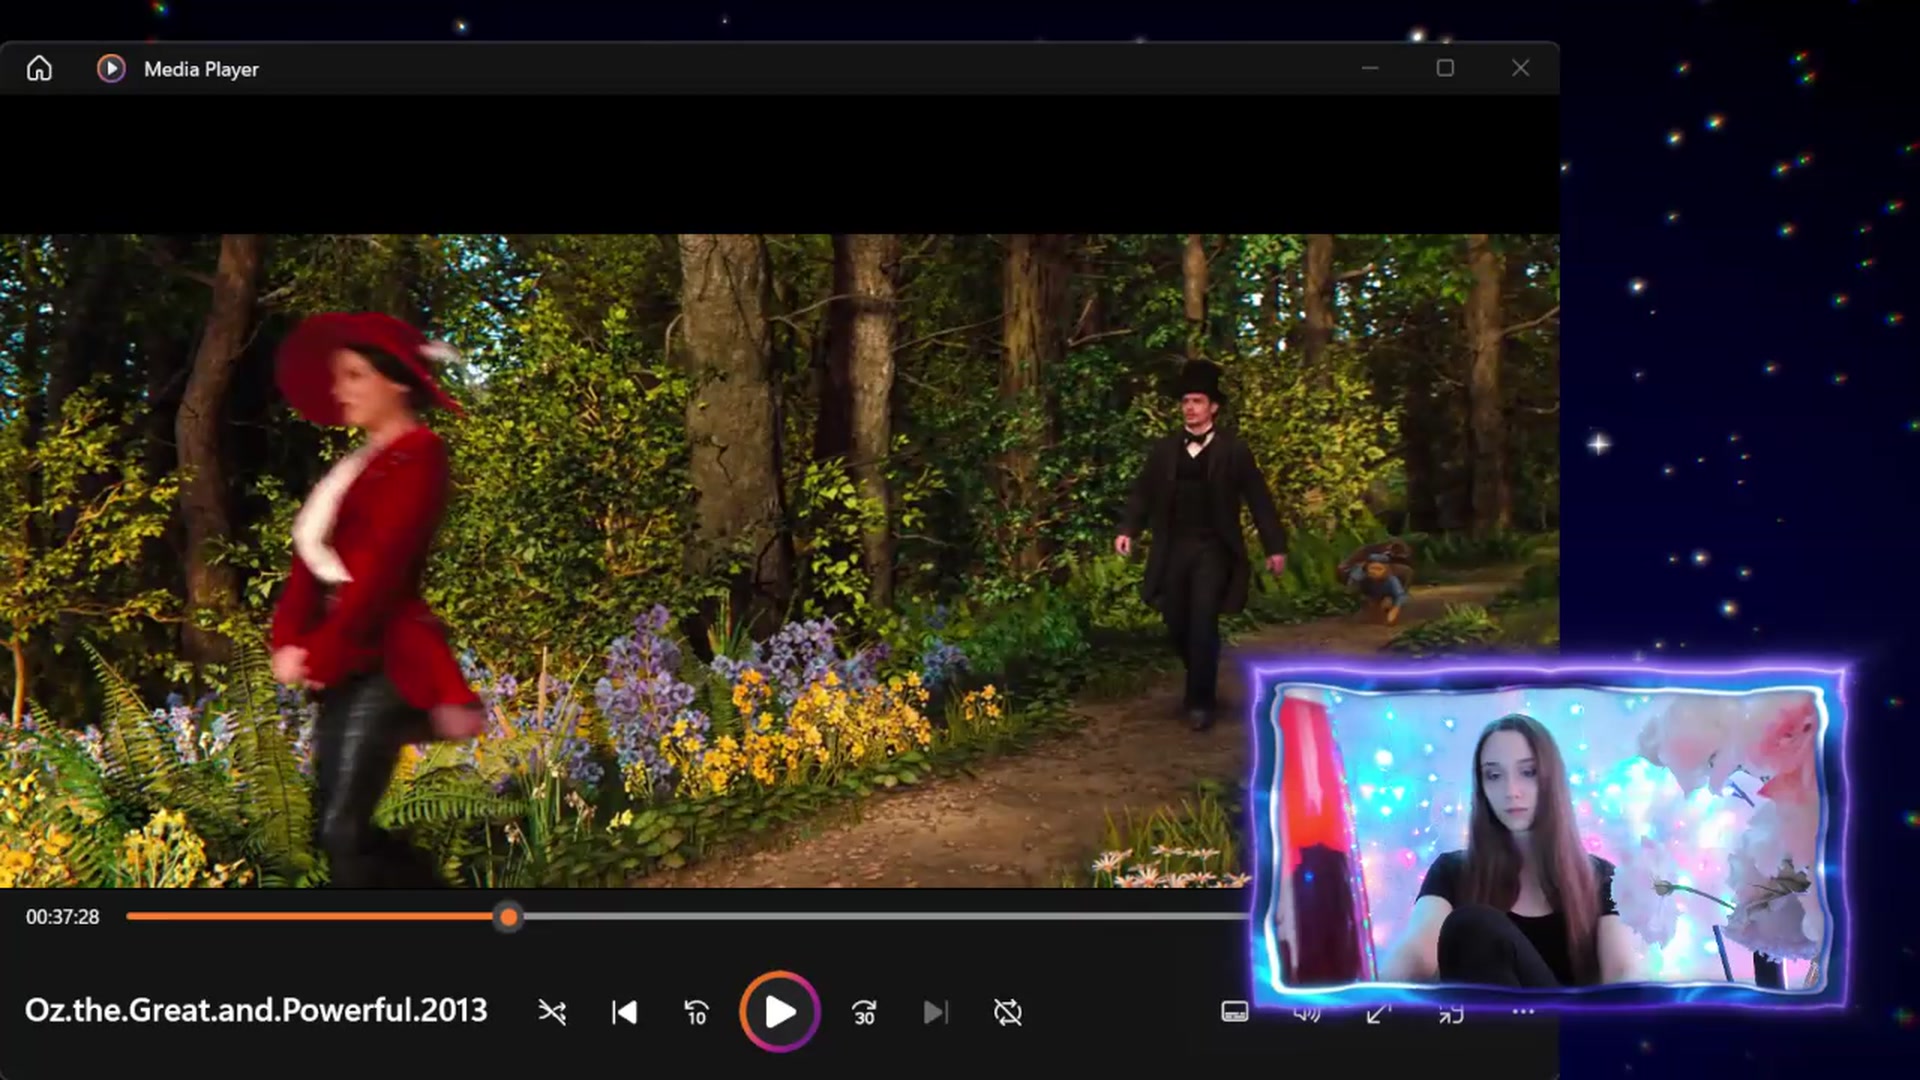Toggle repeat mode
This screenshot has width=1920, height=1080.
(x=1008, y=1013)
